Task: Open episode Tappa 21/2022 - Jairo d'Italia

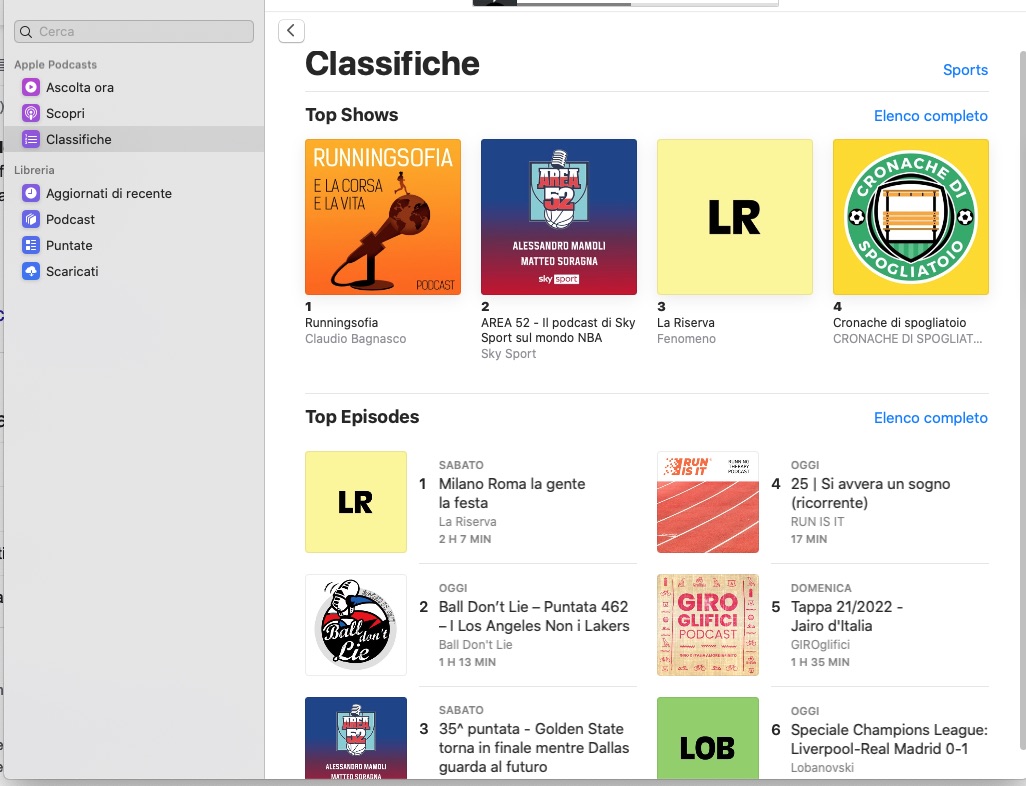Action: click(x=847, y=616)
